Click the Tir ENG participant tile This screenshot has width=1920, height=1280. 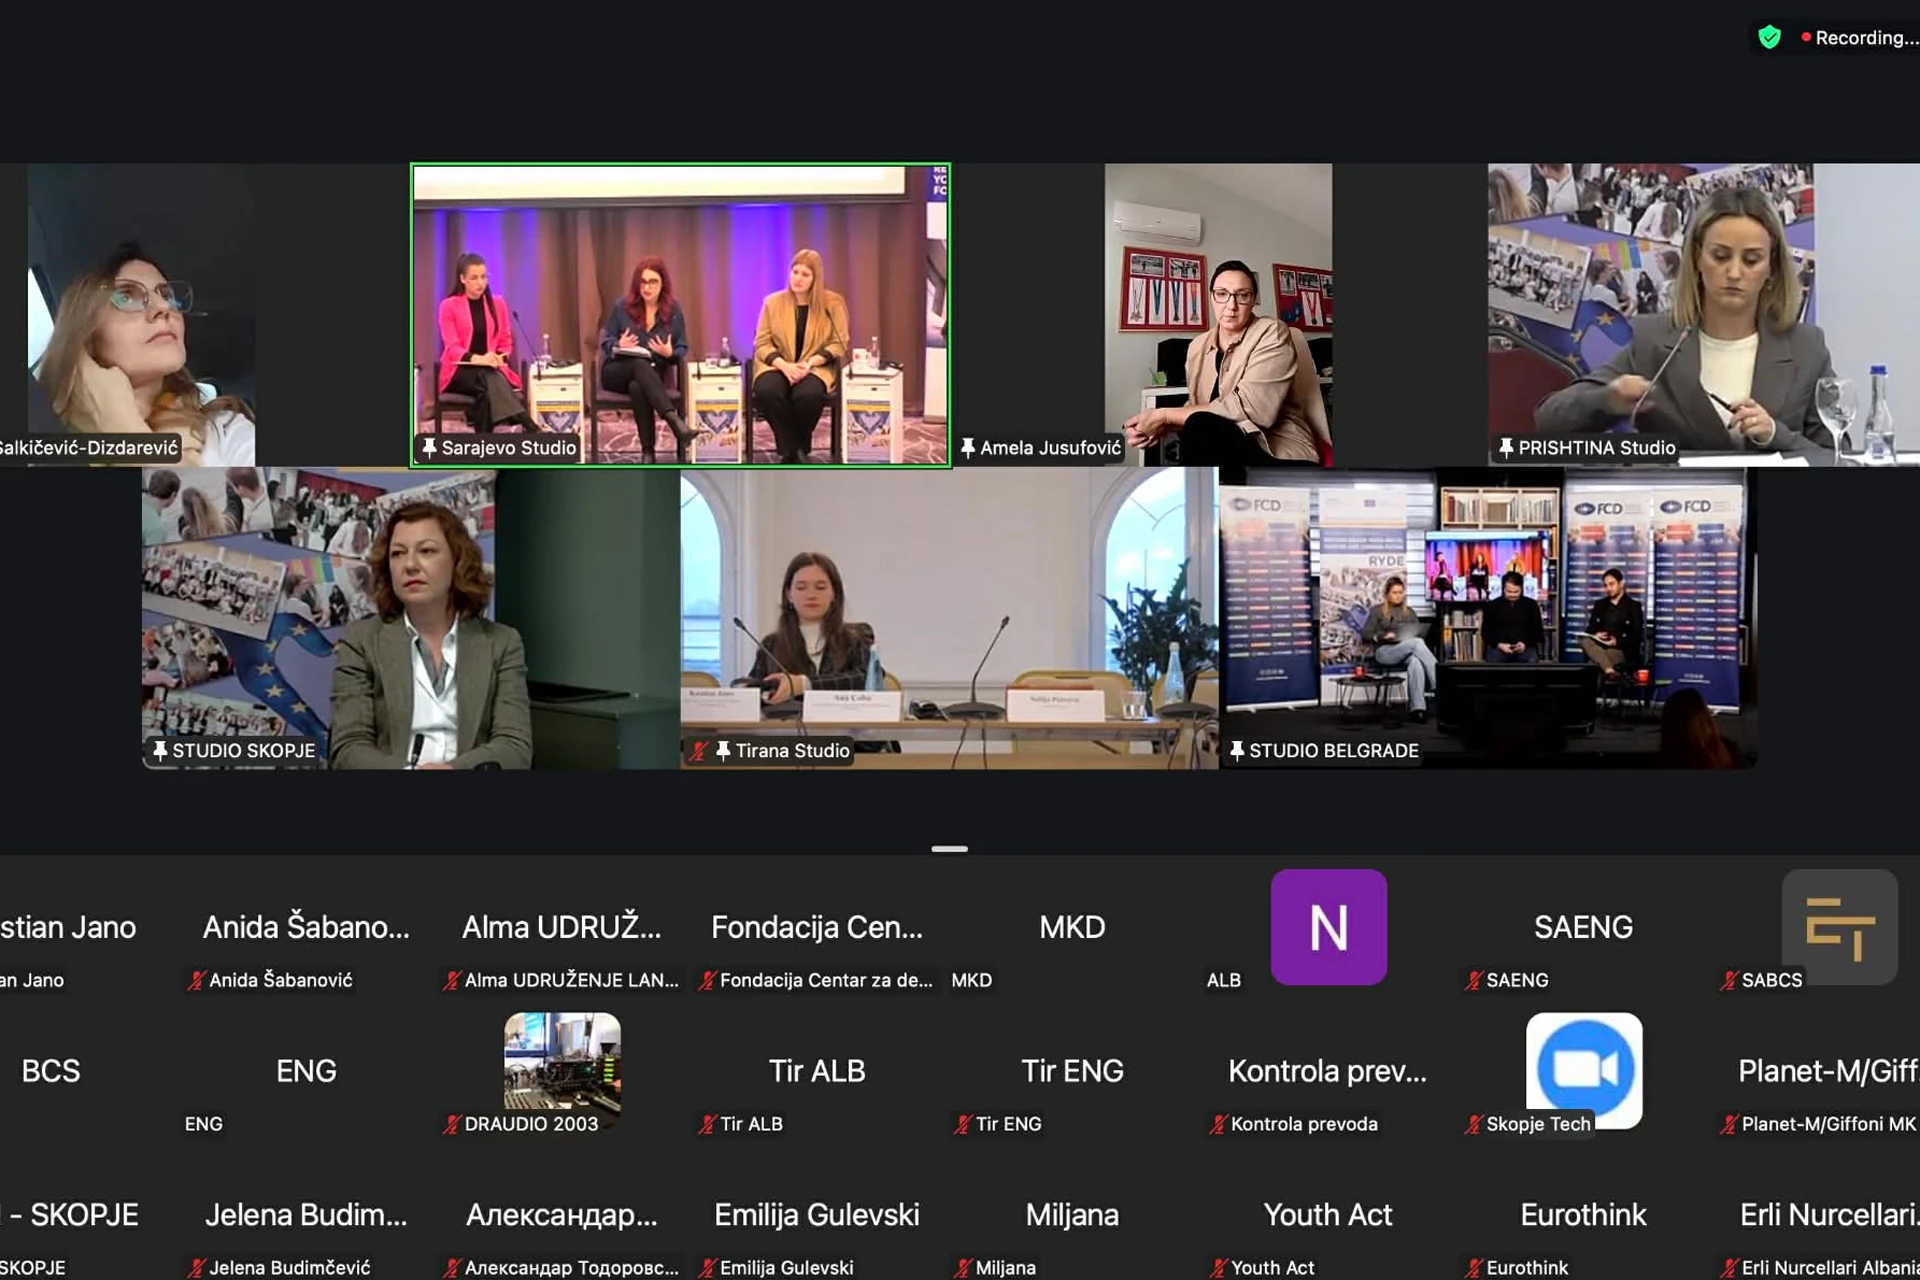(1072, 1072)
